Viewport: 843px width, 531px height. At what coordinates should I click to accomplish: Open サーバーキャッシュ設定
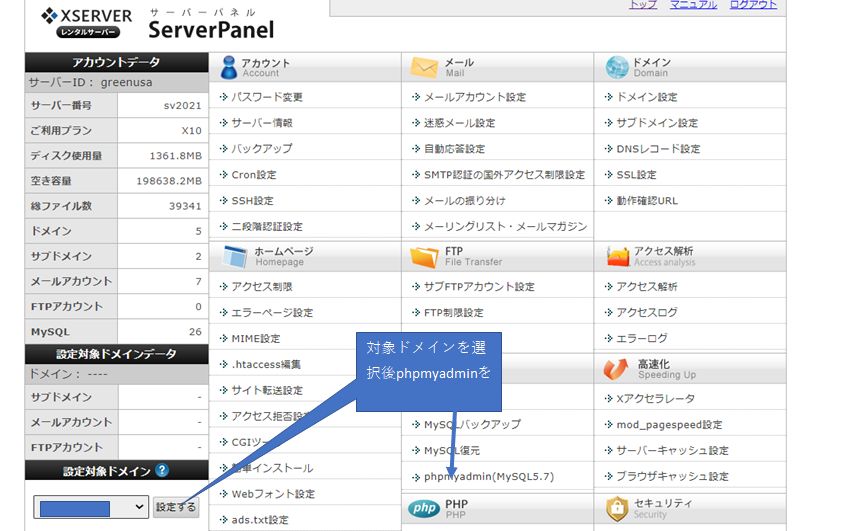672,450
